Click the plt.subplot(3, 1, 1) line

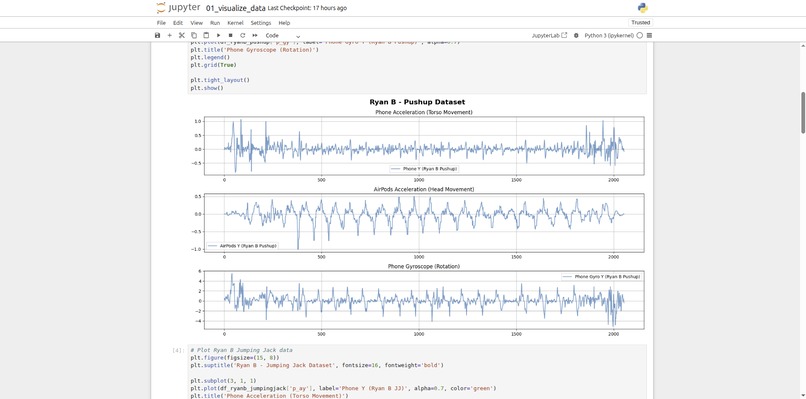[x=223, y=381]
